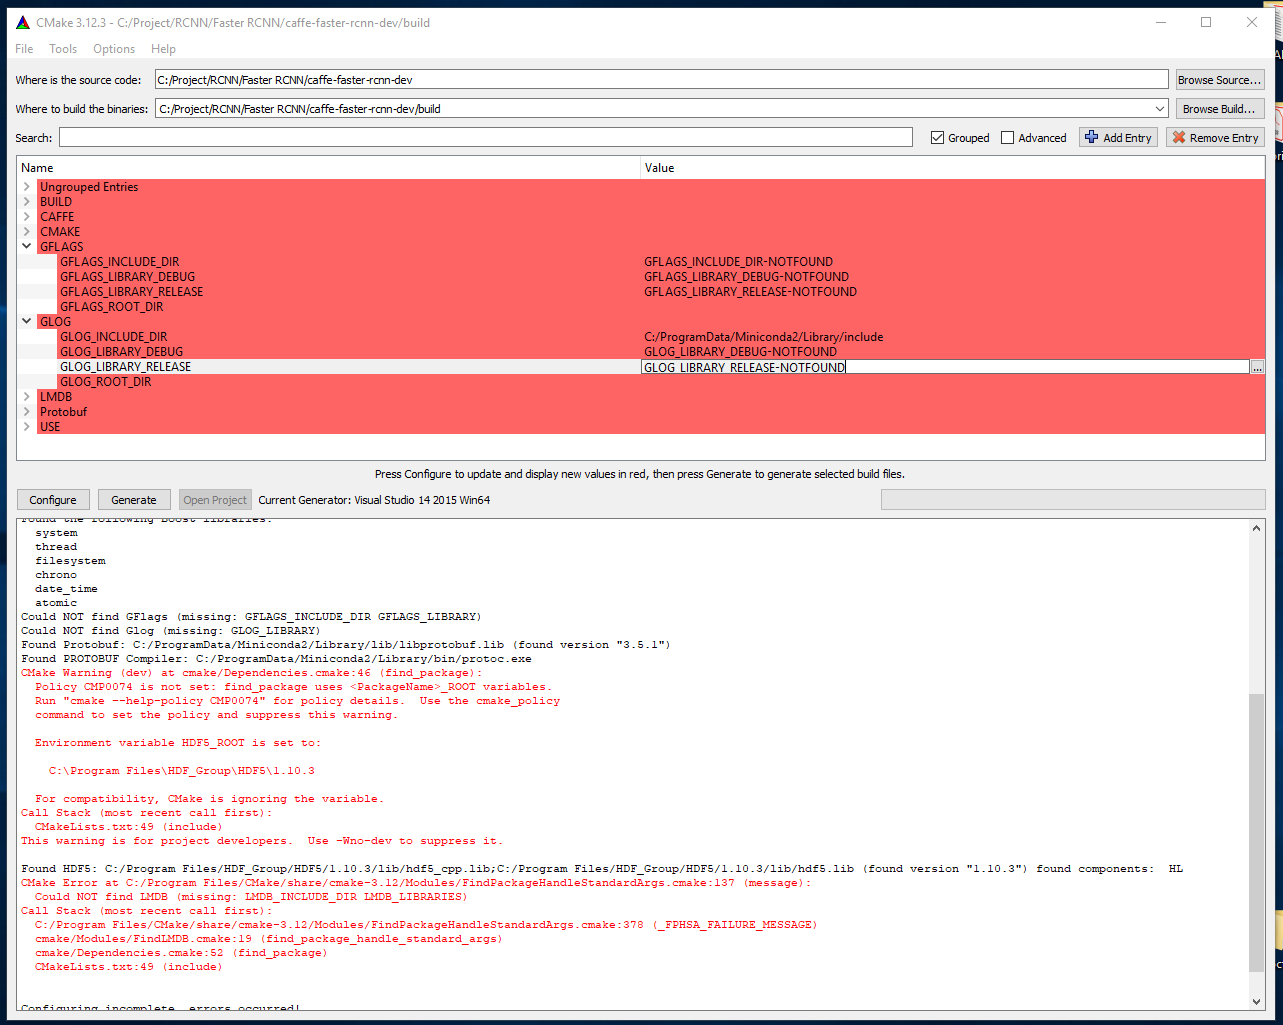The height and width of the screenshot is (1025, 1283).
Task: Select the GLOG_ROOT_DIR entry
Action: (106, 382)
